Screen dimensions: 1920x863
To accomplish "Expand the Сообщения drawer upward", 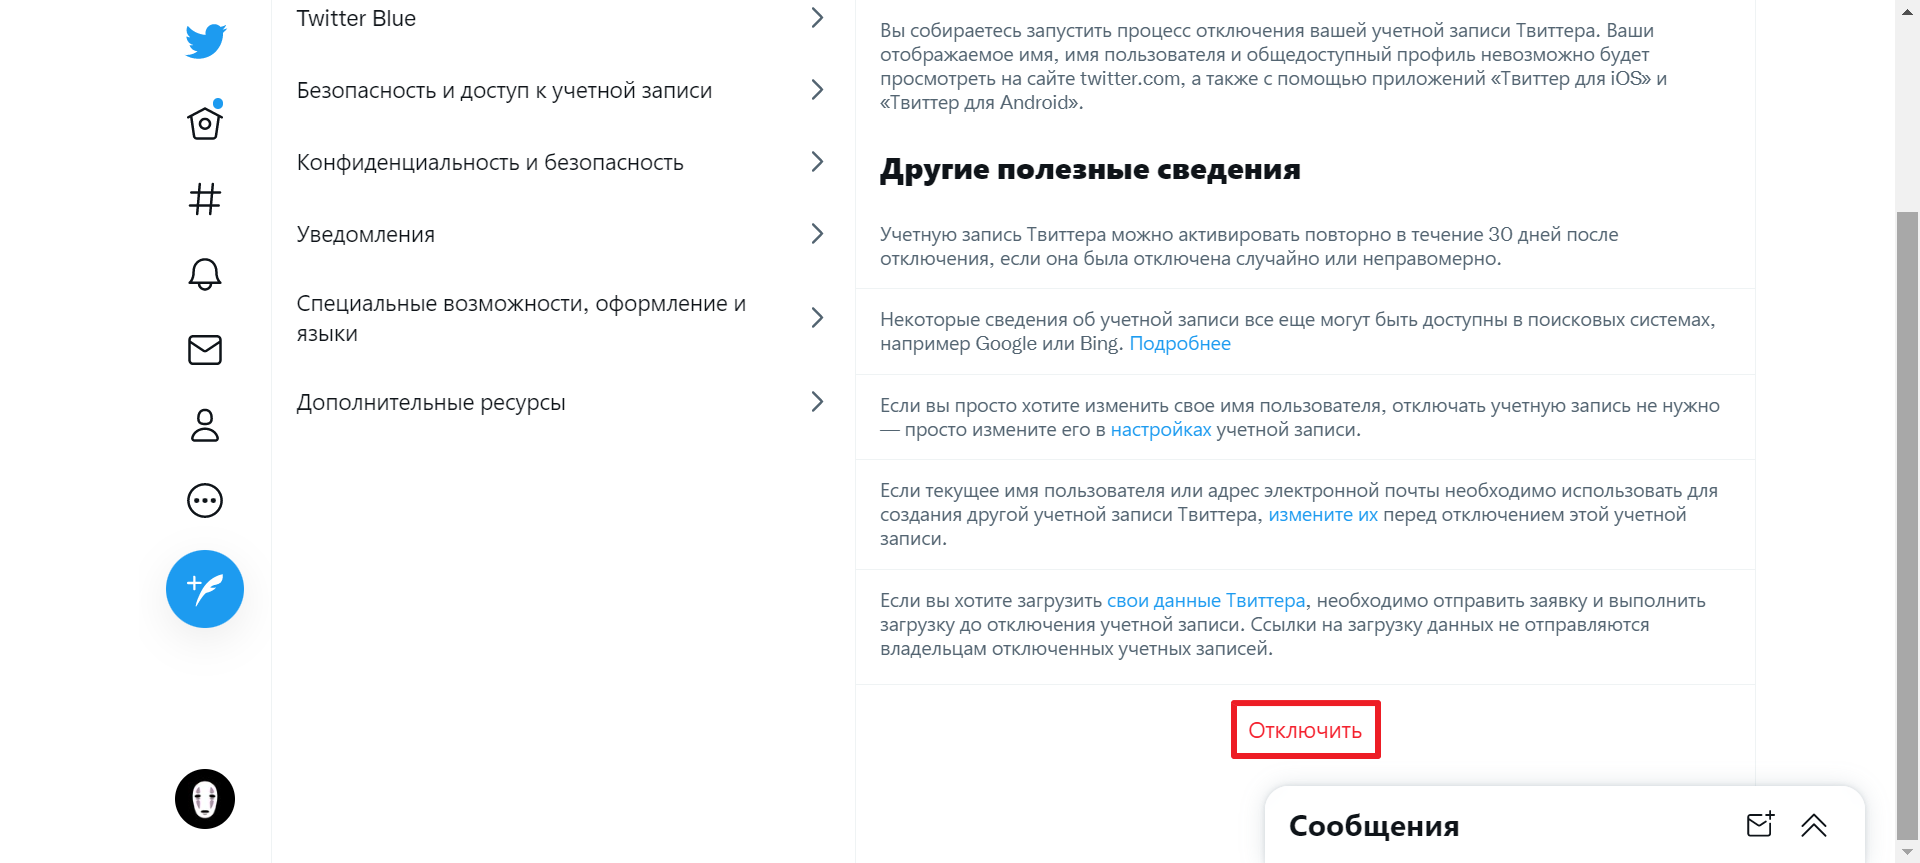I will pyautogui.click(x=1815, y=824).
